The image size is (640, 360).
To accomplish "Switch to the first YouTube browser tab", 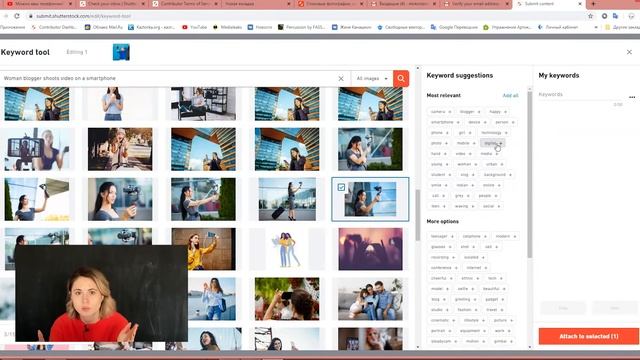I will (37, 4).
